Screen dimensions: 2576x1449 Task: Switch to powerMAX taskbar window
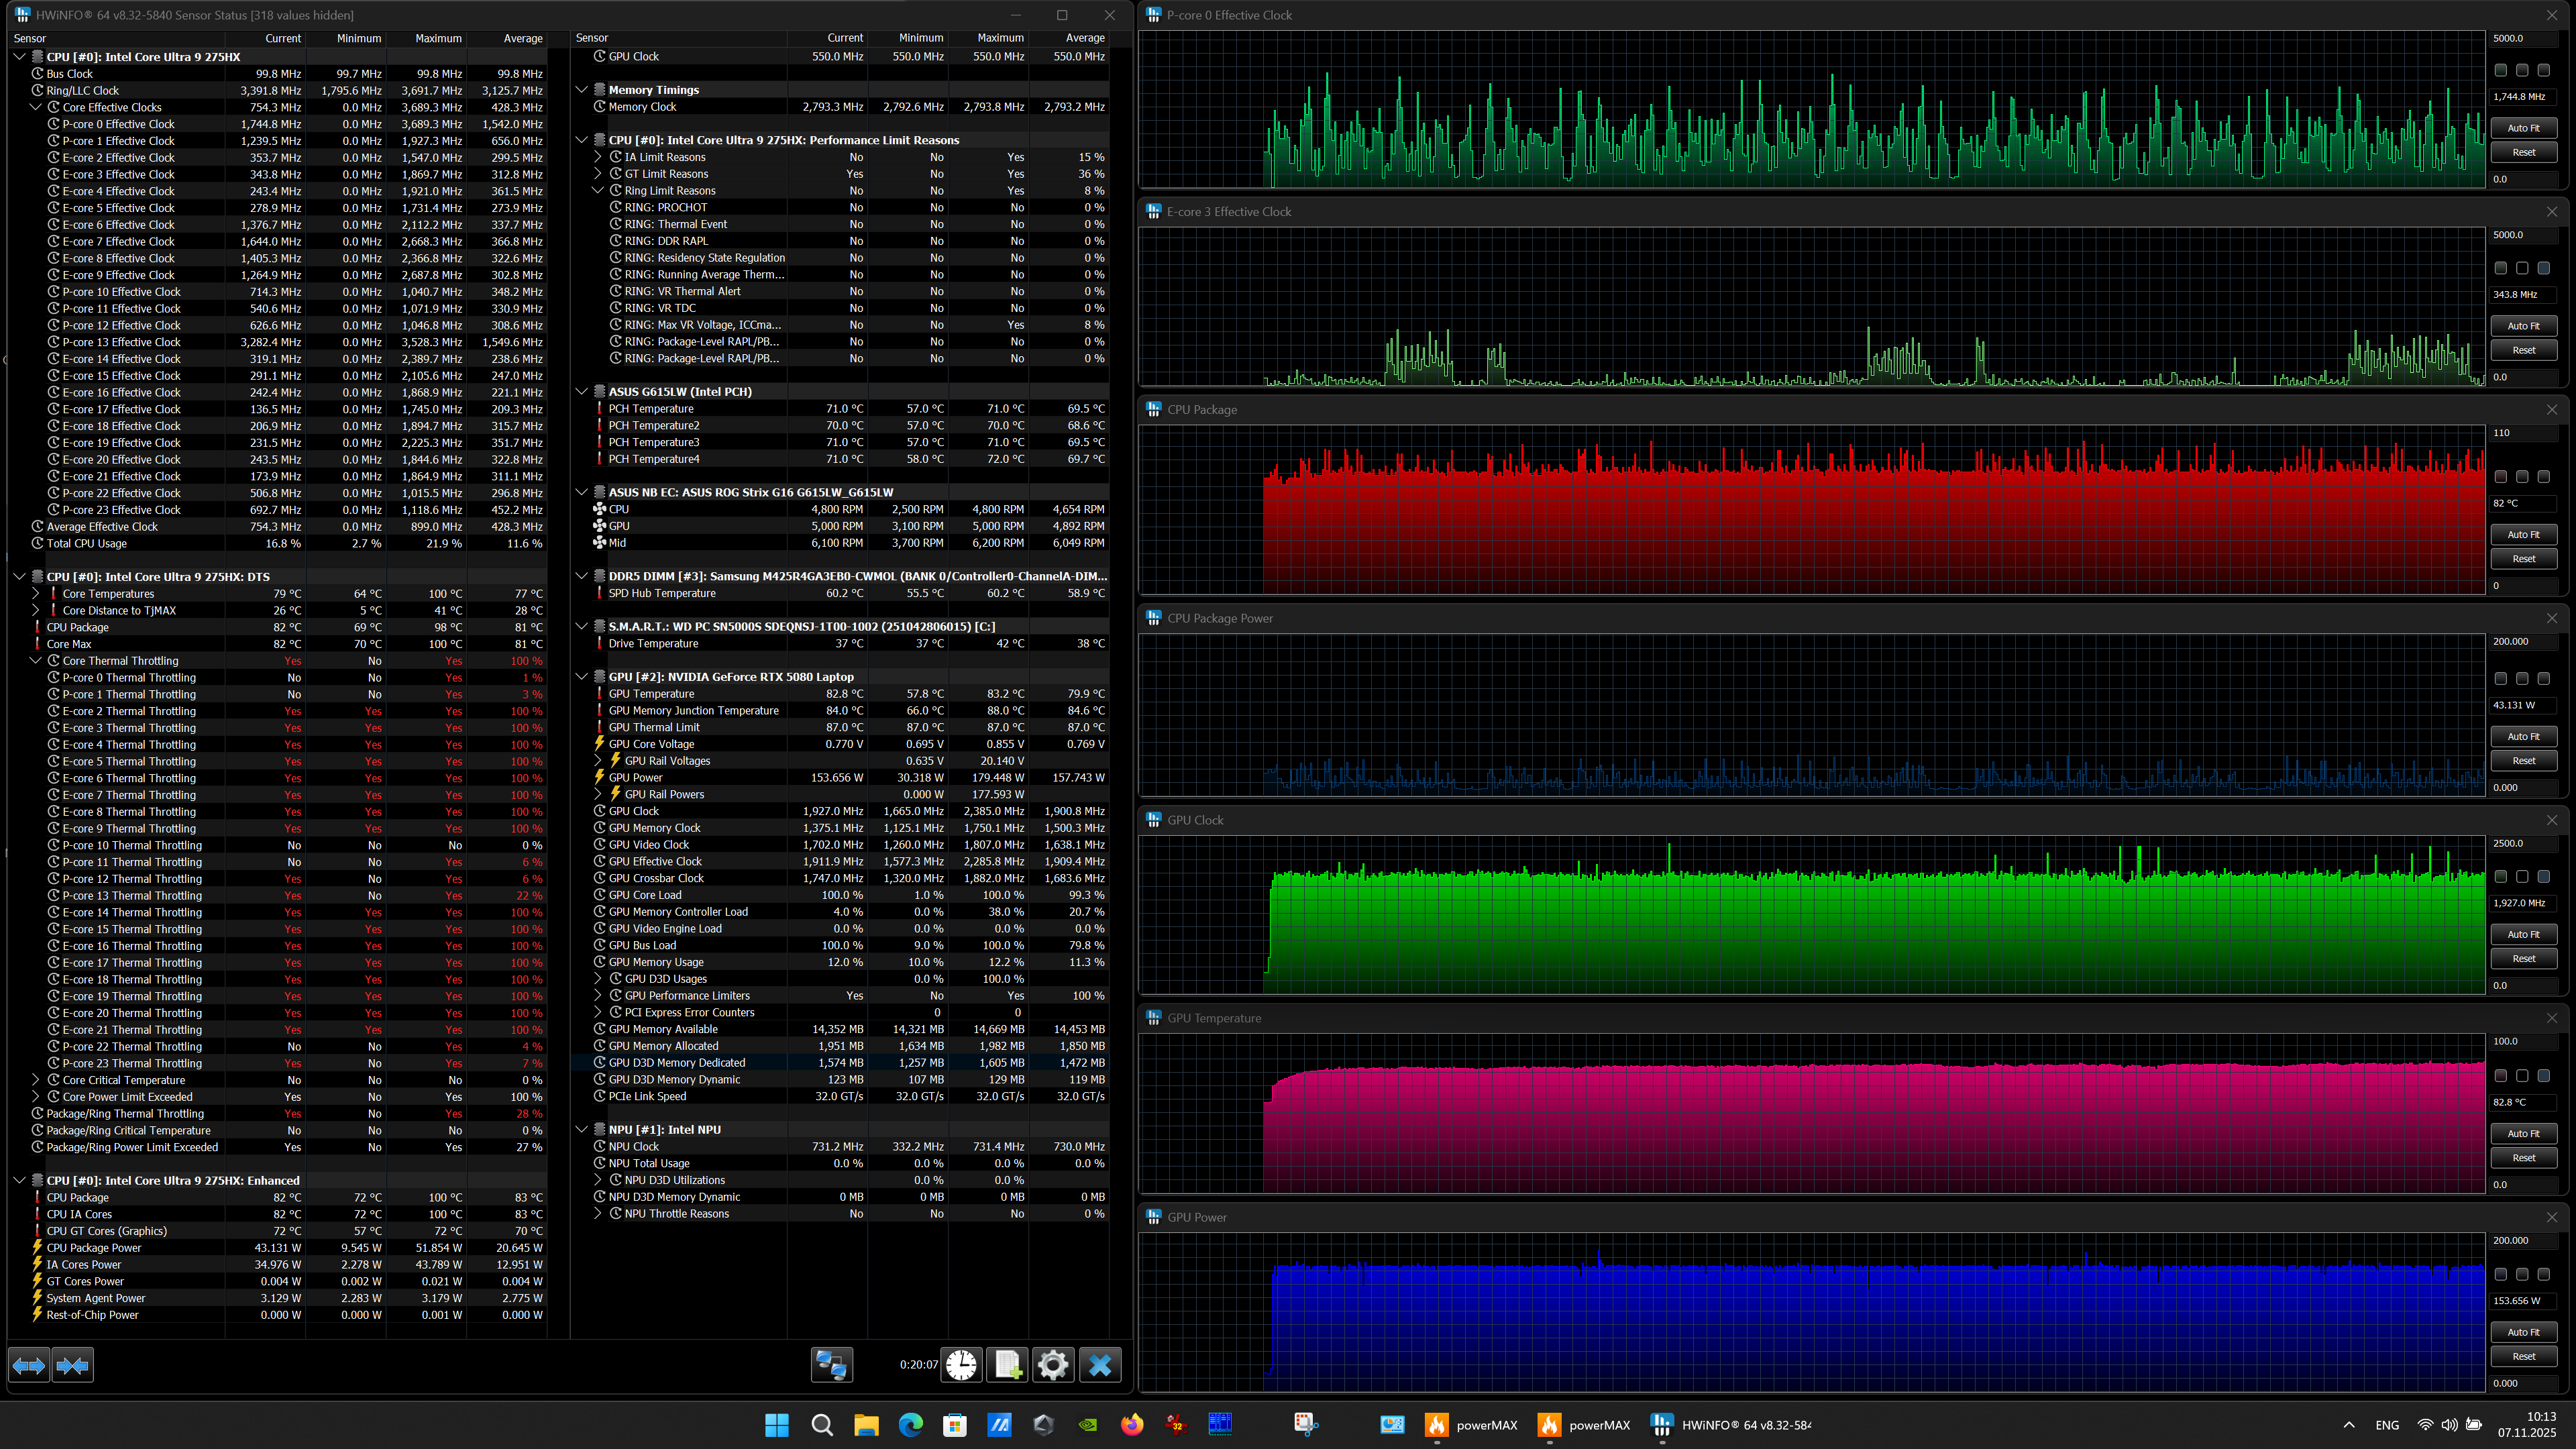[1472, 1425]
